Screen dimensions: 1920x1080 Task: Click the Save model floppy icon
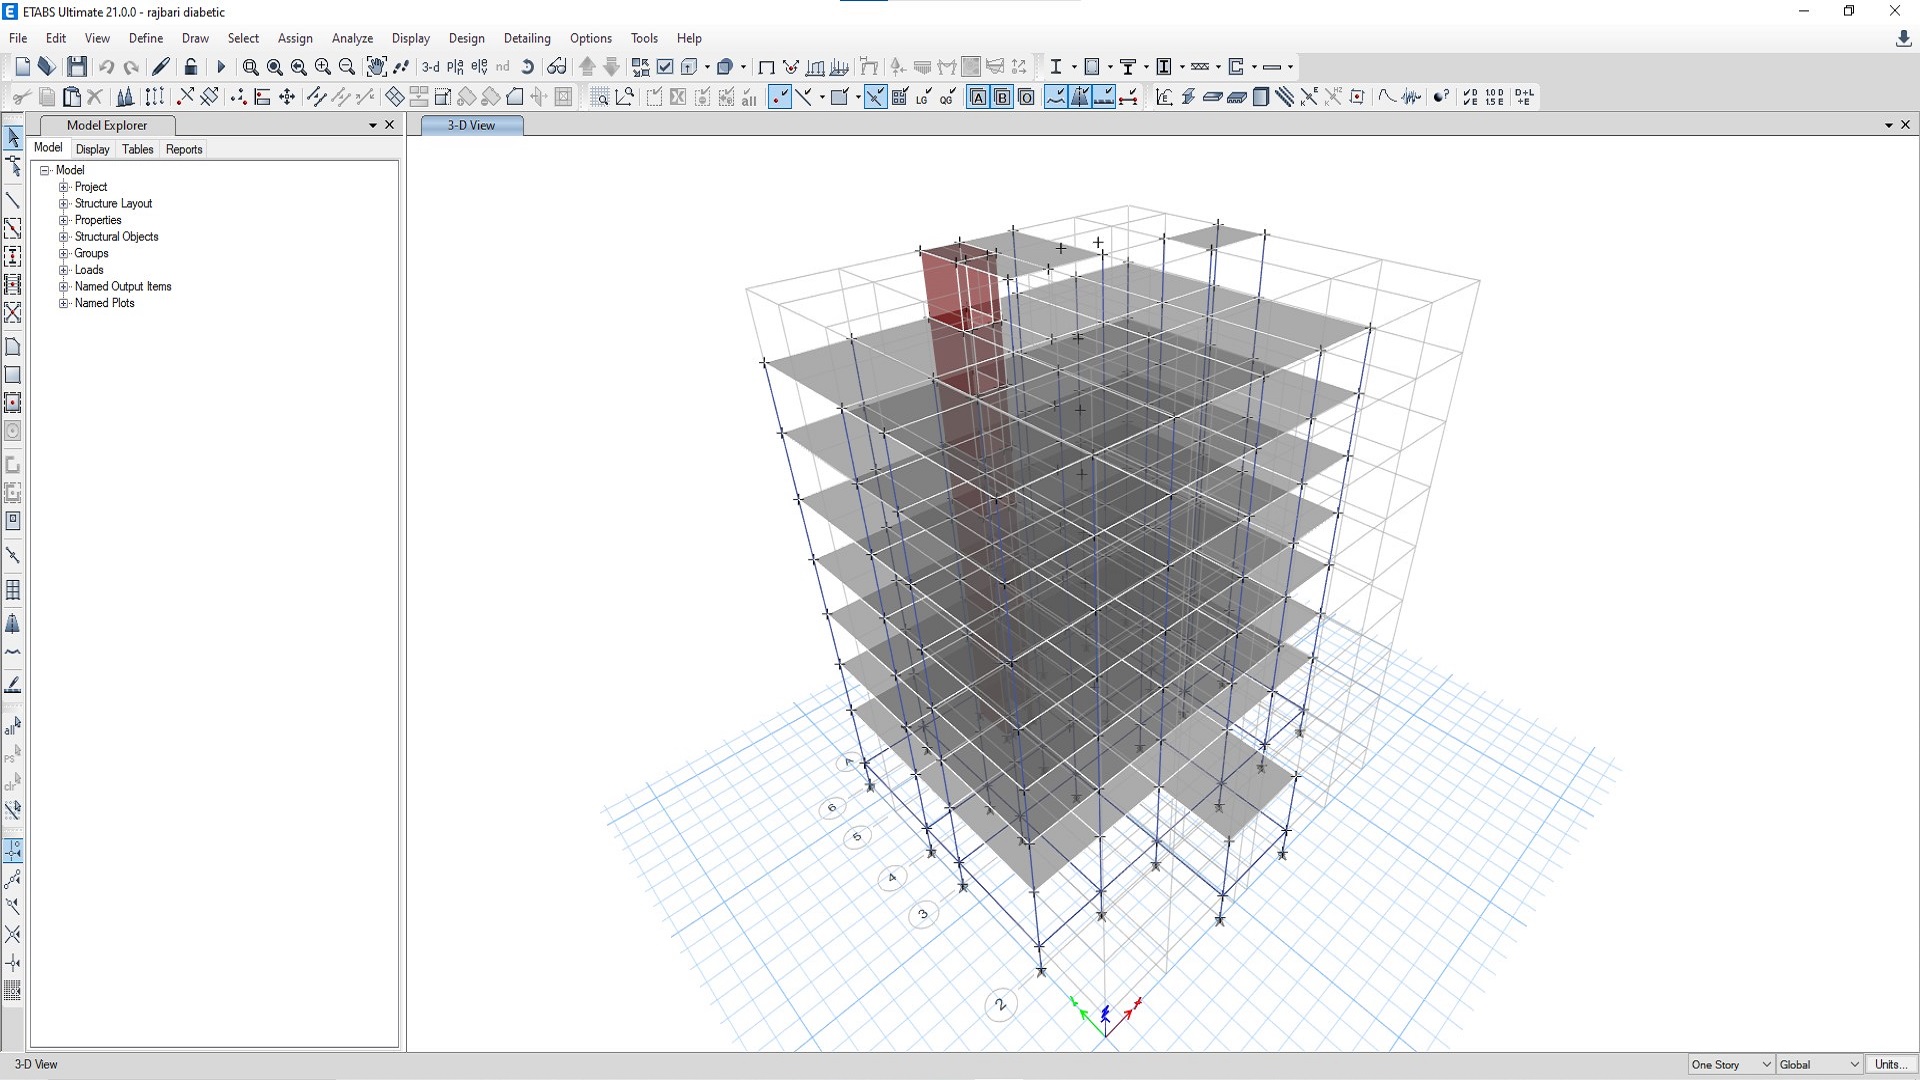(77, 67)
